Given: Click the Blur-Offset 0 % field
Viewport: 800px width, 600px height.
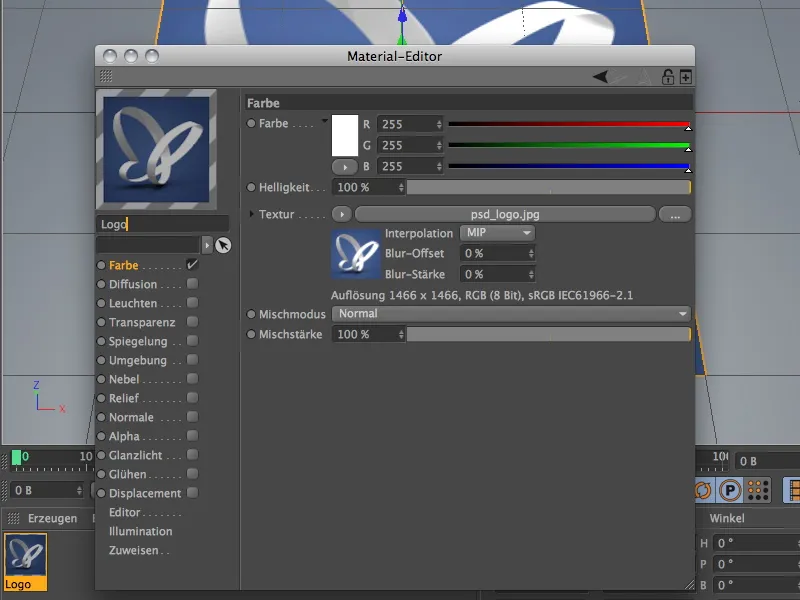Looking at the screenshot, I should click(x=497, y=254).
